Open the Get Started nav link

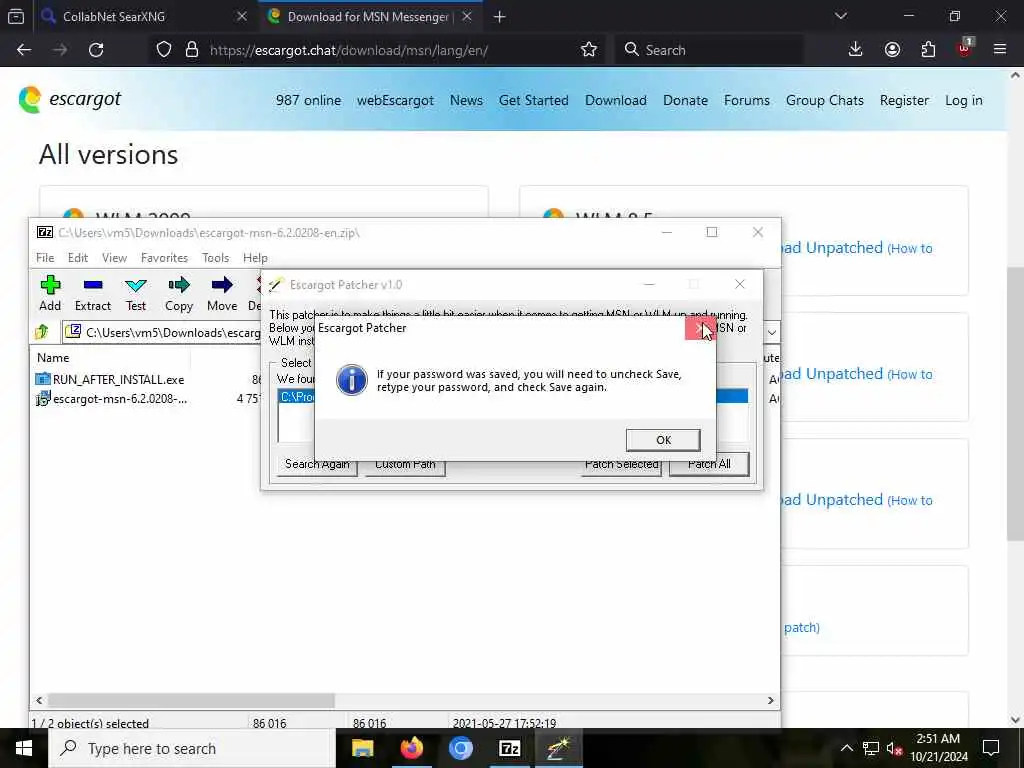point(534,101)
